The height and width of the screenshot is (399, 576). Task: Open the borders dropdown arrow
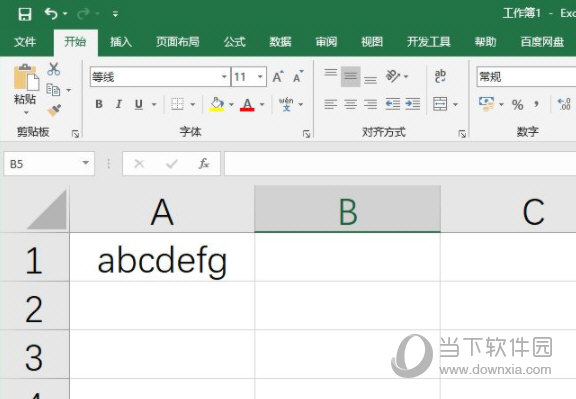tap(193, 105)
